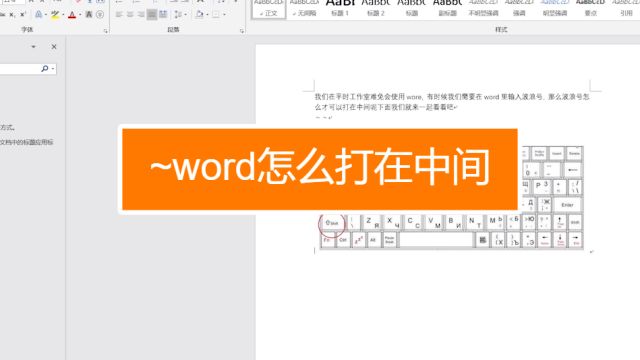Close the navigation pane
The image size is (640, 360).
coord(54,47)
